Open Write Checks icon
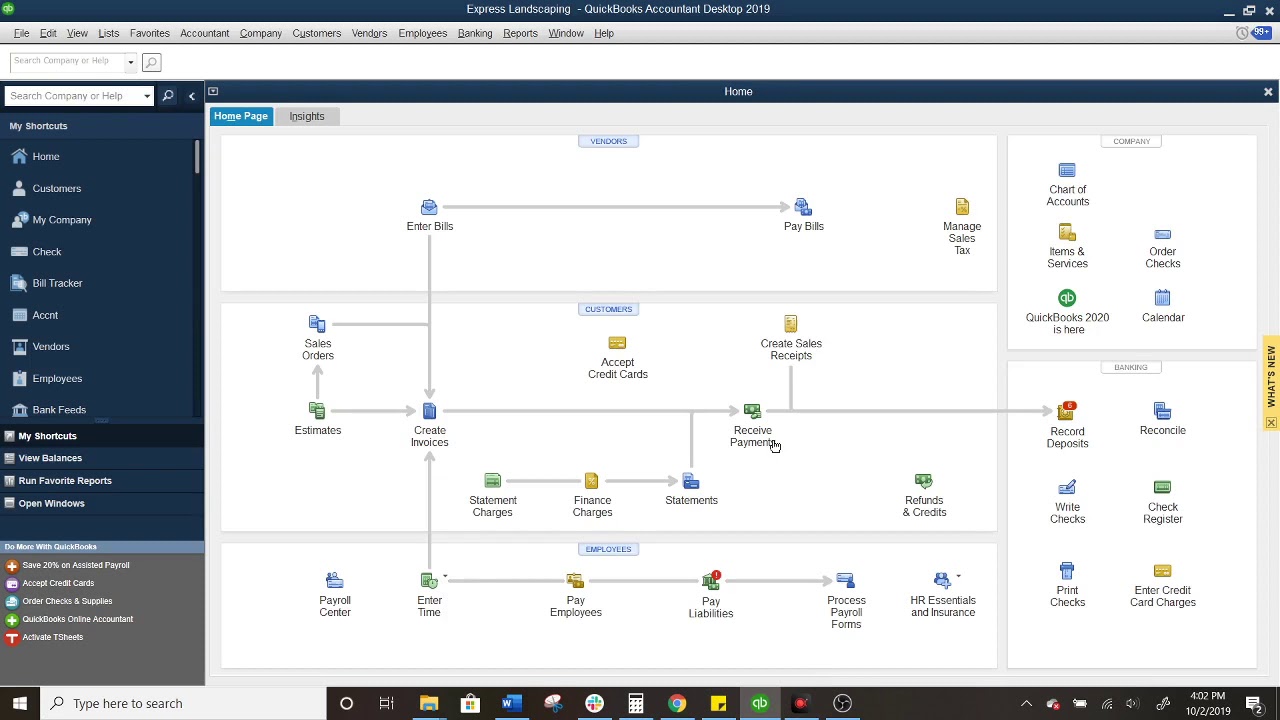The width and height of the screenshot is (1280, 720). click(1067, 487)
